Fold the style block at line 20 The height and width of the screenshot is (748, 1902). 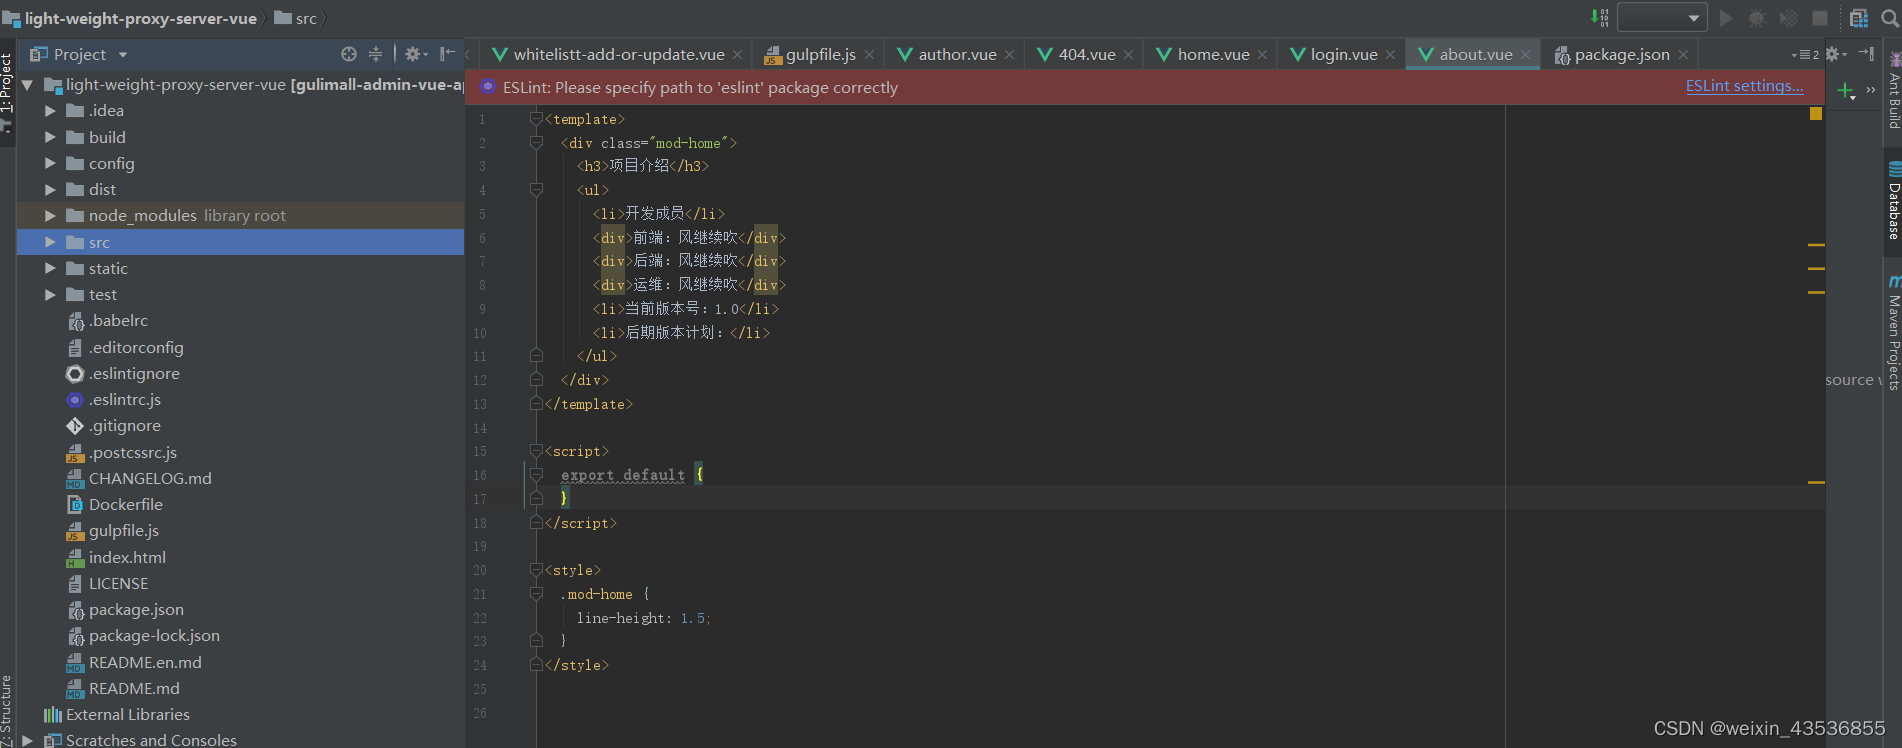pyautogui.click(x=536, y=570)
